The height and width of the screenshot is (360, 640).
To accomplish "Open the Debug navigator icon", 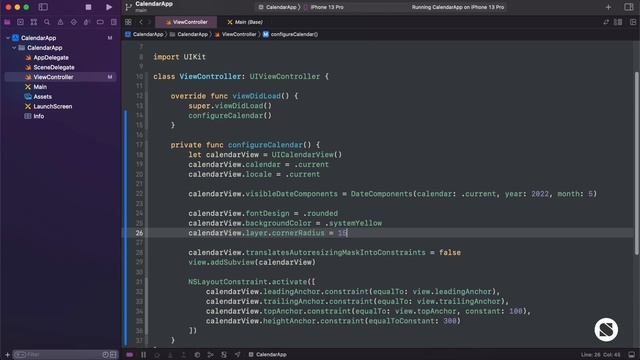I will (x=87, y=22).
